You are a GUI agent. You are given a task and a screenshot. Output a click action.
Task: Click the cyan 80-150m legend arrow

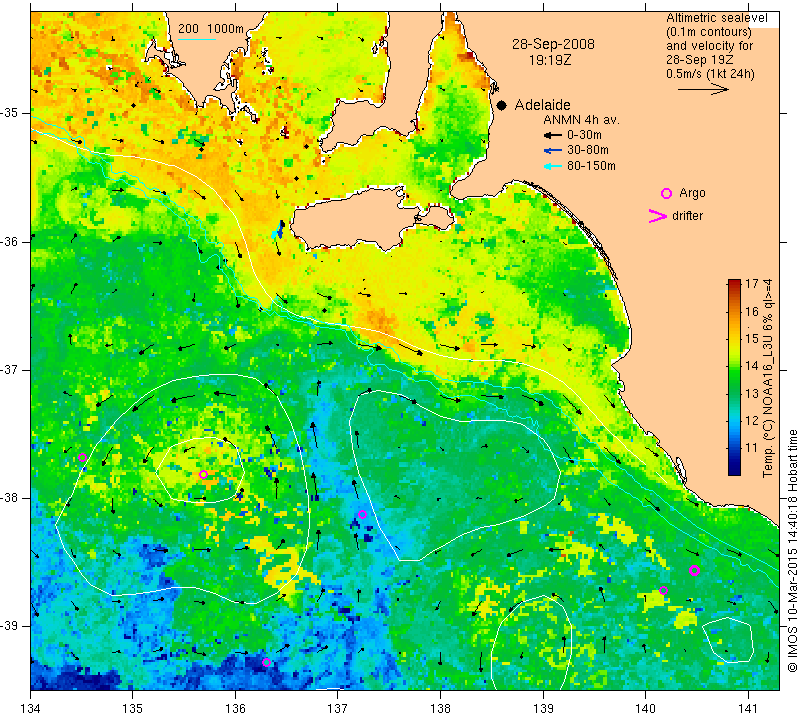click(x=553, y=166)
